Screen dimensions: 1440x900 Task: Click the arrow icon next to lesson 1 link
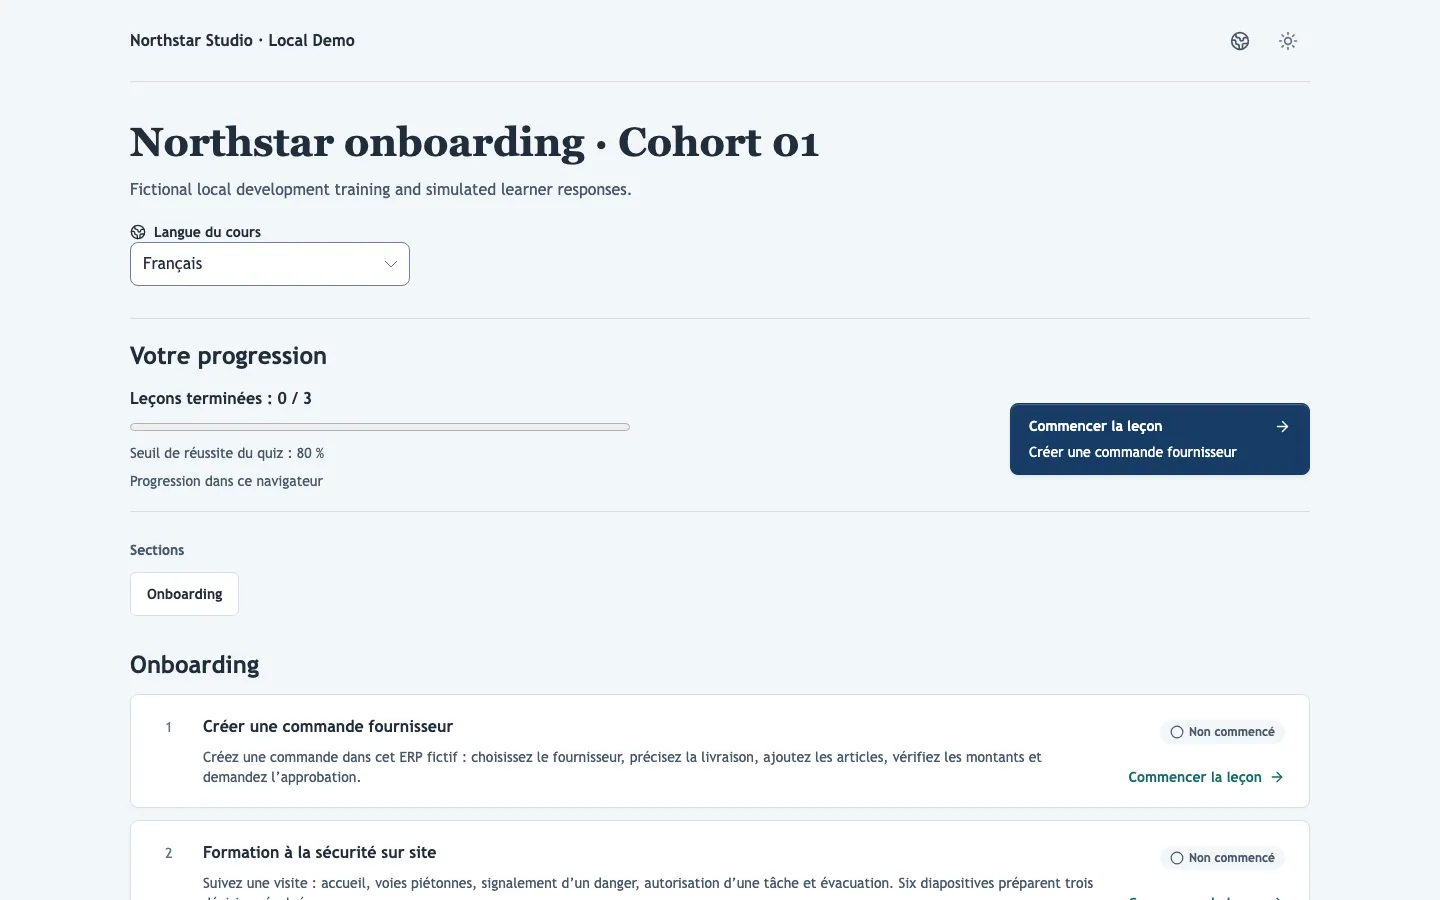click(x=1277, y=777)
